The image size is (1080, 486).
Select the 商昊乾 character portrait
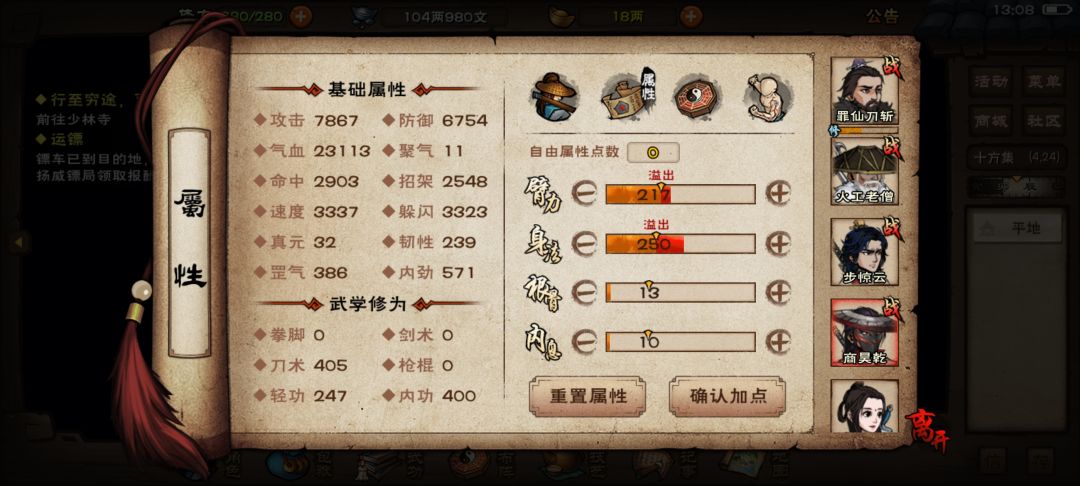864,332
